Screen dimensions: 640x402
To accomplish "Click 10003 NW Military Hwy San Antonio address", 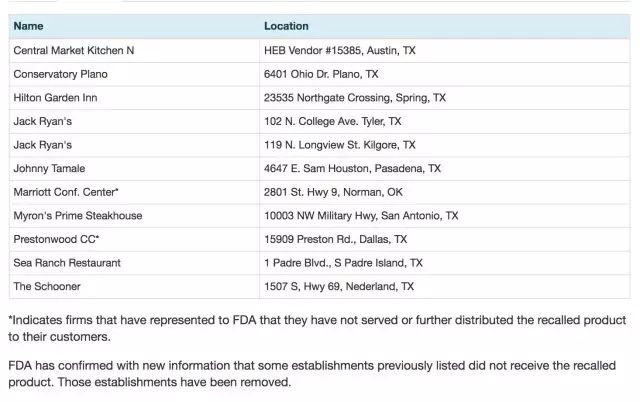I will coord(361,216).
